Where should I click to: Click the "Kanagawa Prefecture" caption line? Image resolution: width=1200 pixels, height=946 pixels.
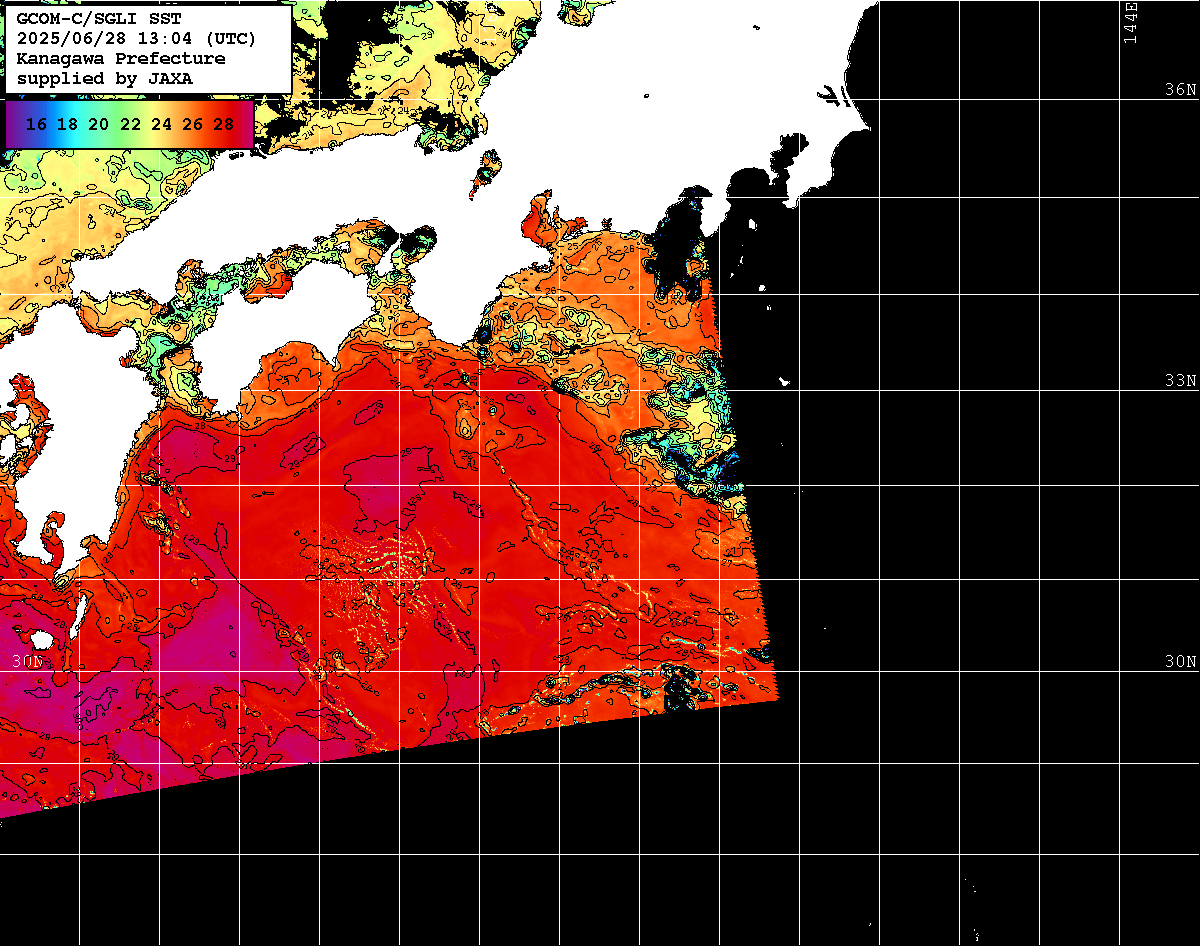coord(121,59)
